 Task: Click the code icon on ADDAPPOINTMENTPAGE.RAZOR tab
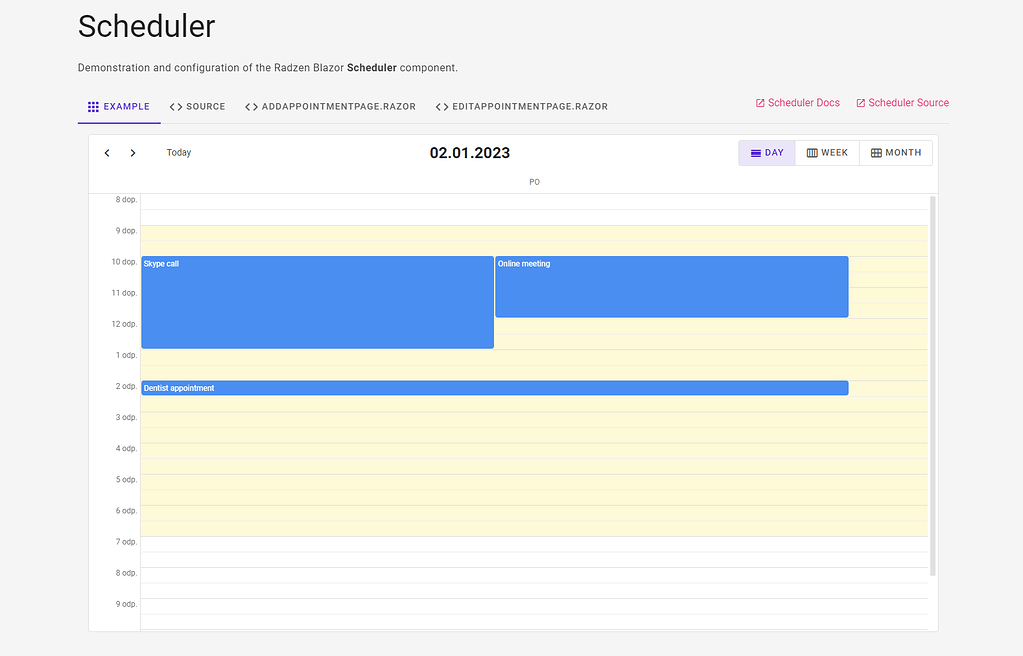point(249,104)
